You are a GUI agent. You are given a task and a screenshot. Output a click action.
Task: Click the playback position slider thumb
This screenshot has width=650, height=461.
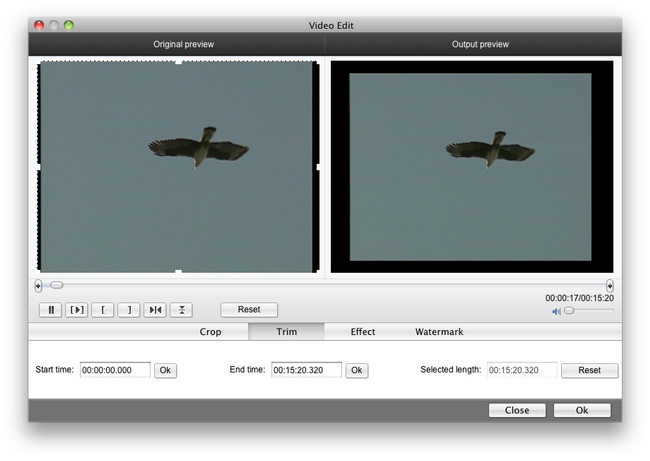(57, 285)
